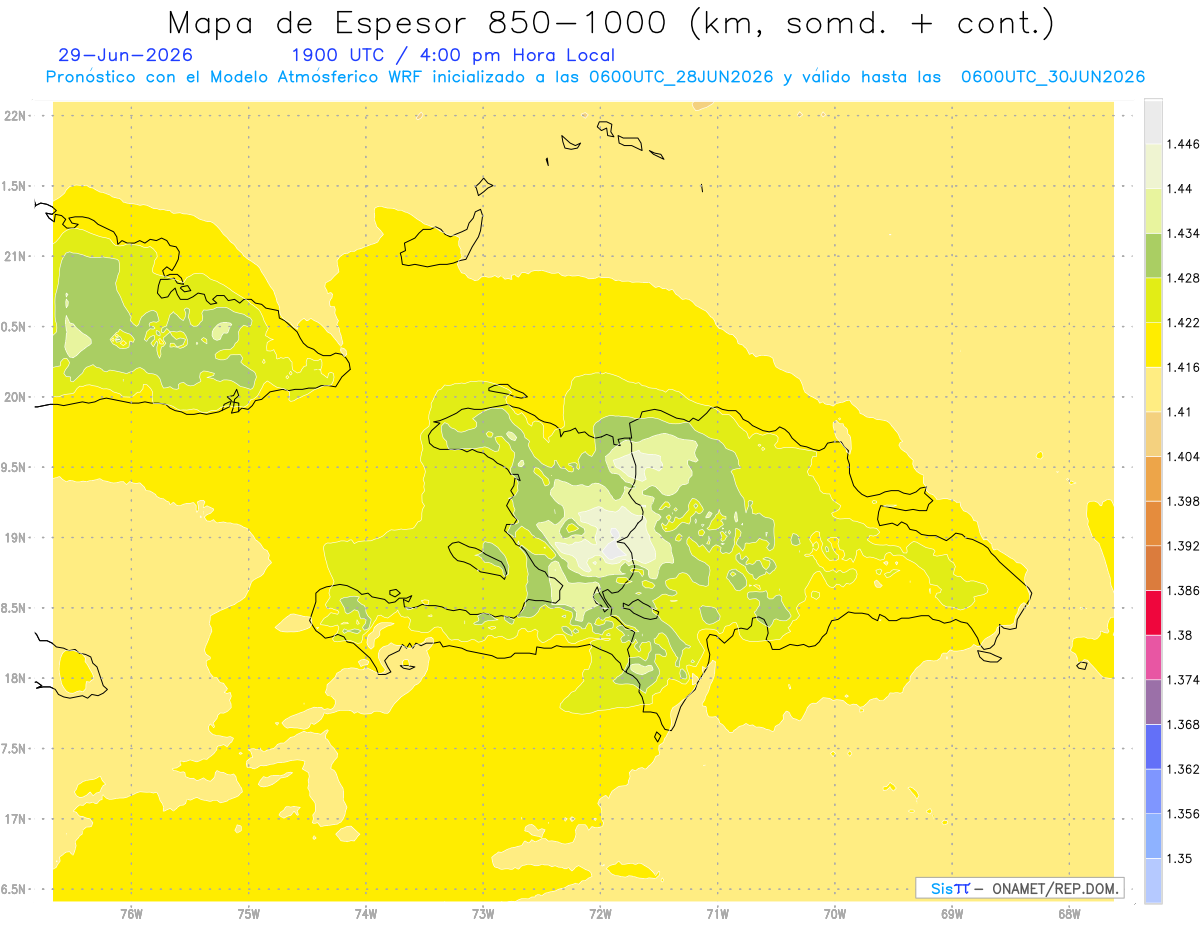Click the legend value "1.404"
This screenshot has width=1200, height=927.
point(1182,456)
